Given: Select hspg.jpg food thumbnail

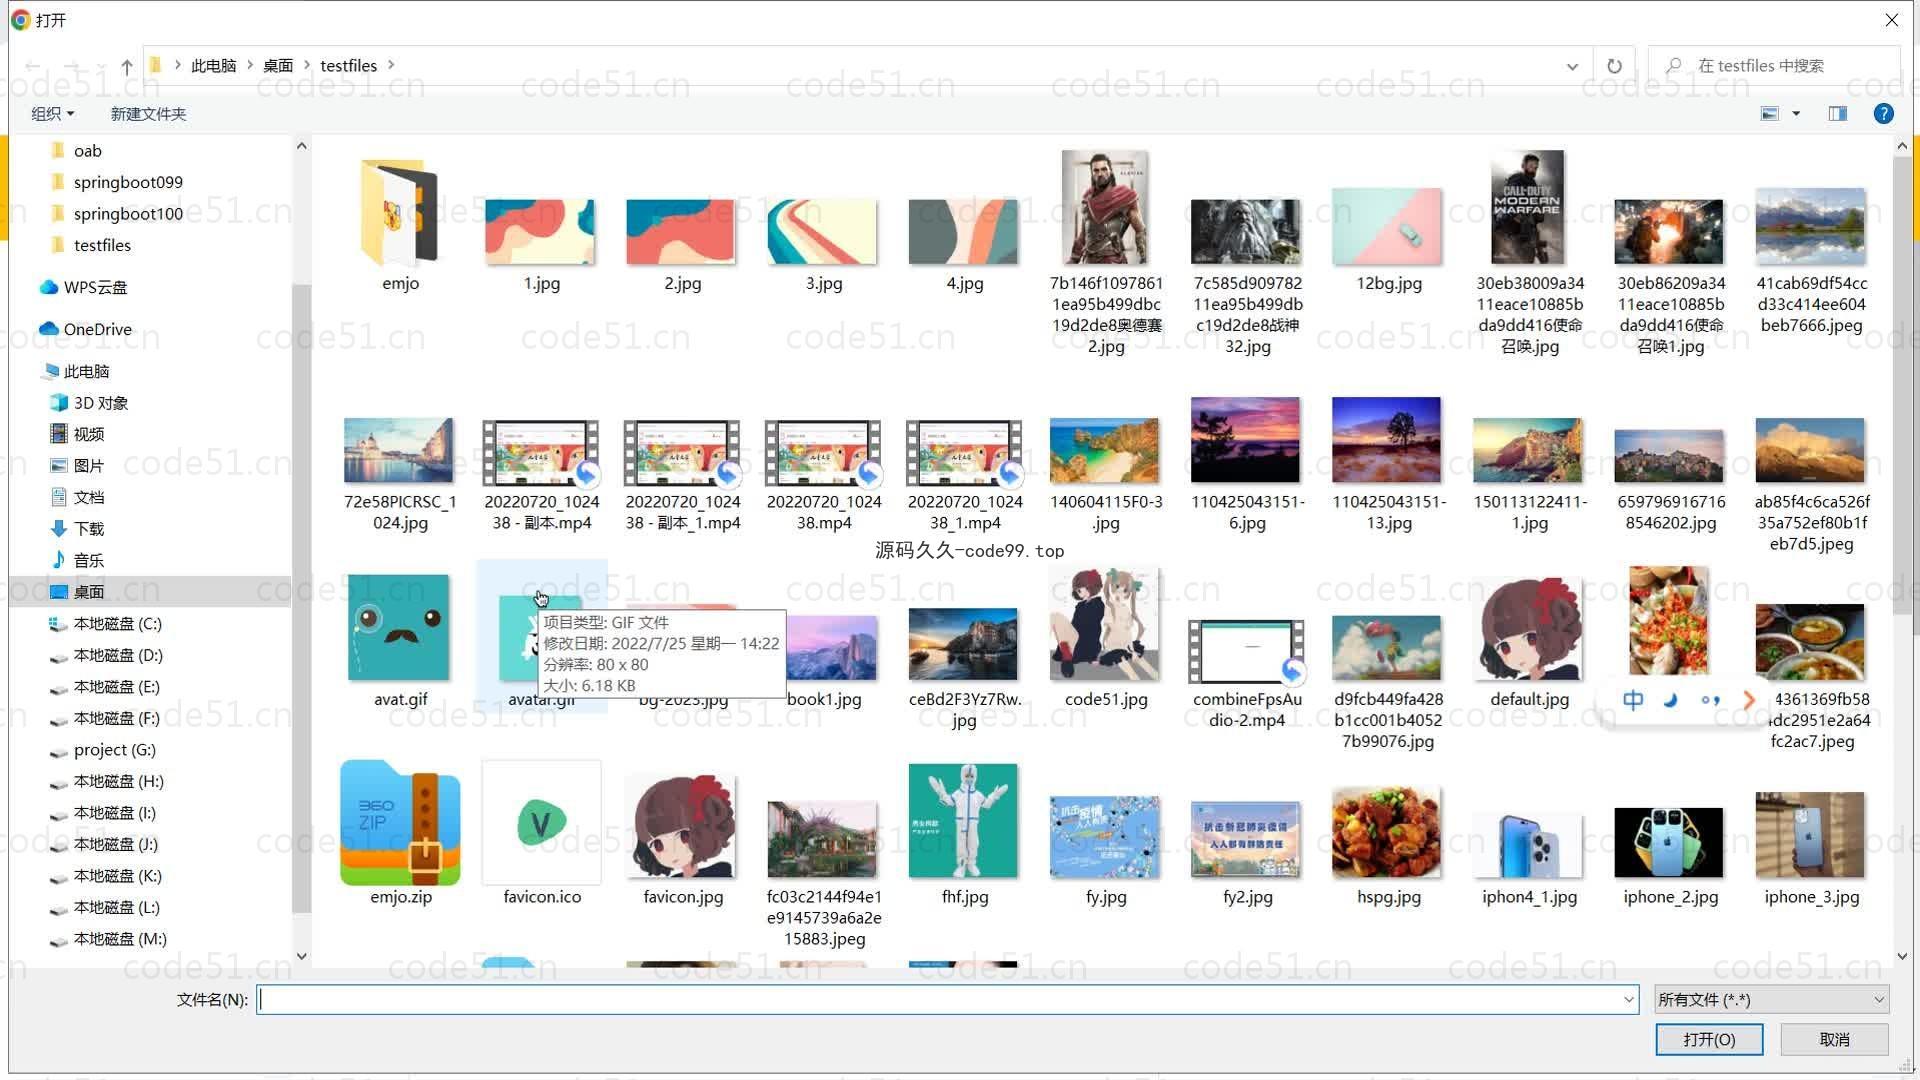Looking at the screenshot, I should (x=1388, y=832).
